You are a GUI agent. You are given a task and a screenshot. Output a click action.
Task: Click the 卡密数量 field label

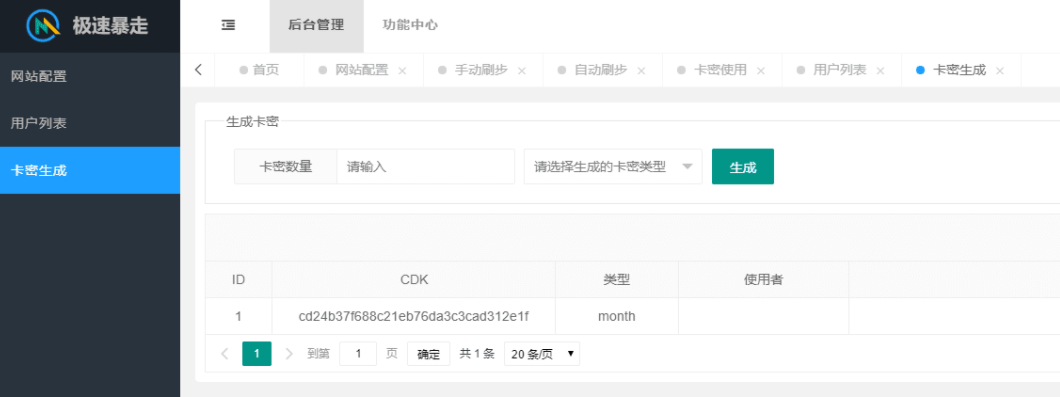286,166
